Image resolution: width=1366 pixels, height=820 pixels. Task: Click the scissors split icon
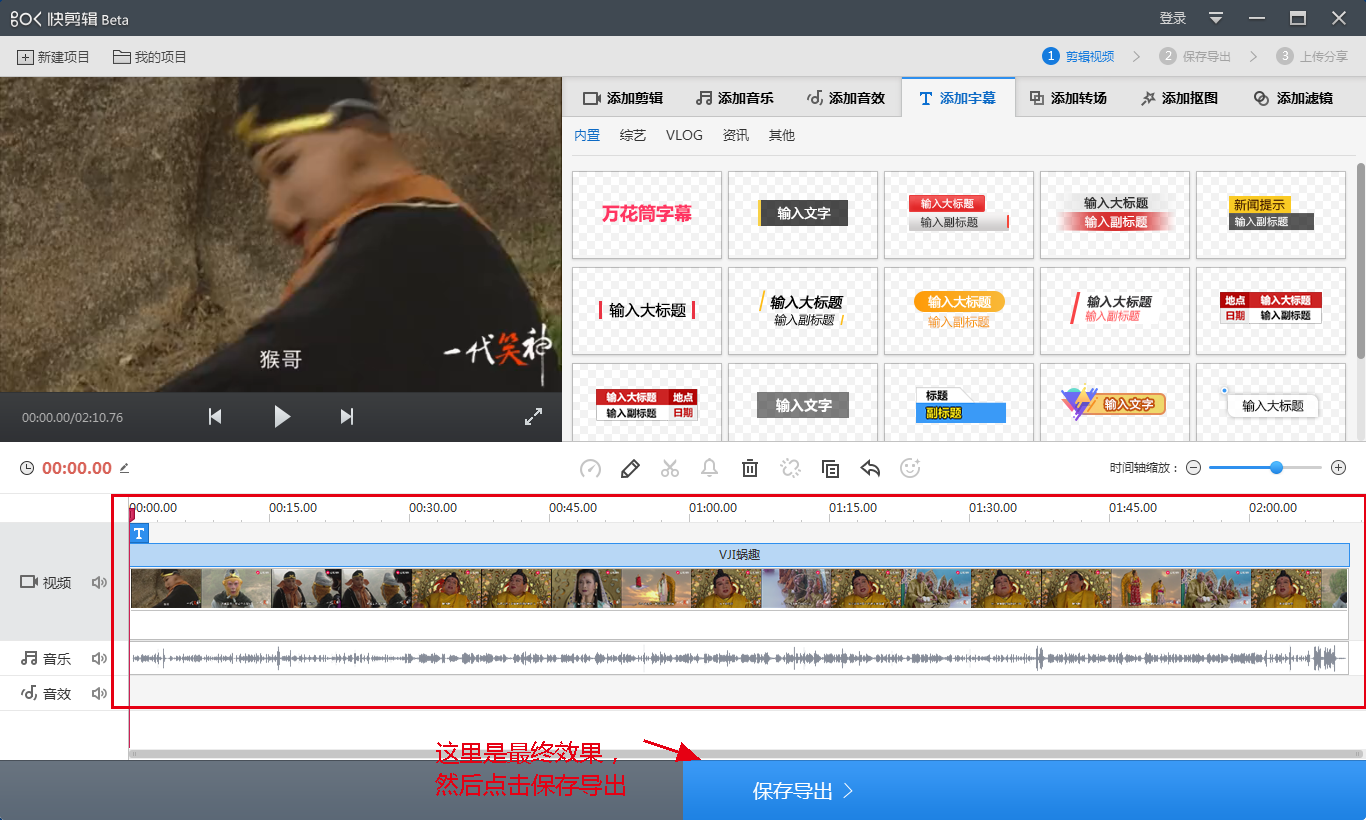[670, 468]
